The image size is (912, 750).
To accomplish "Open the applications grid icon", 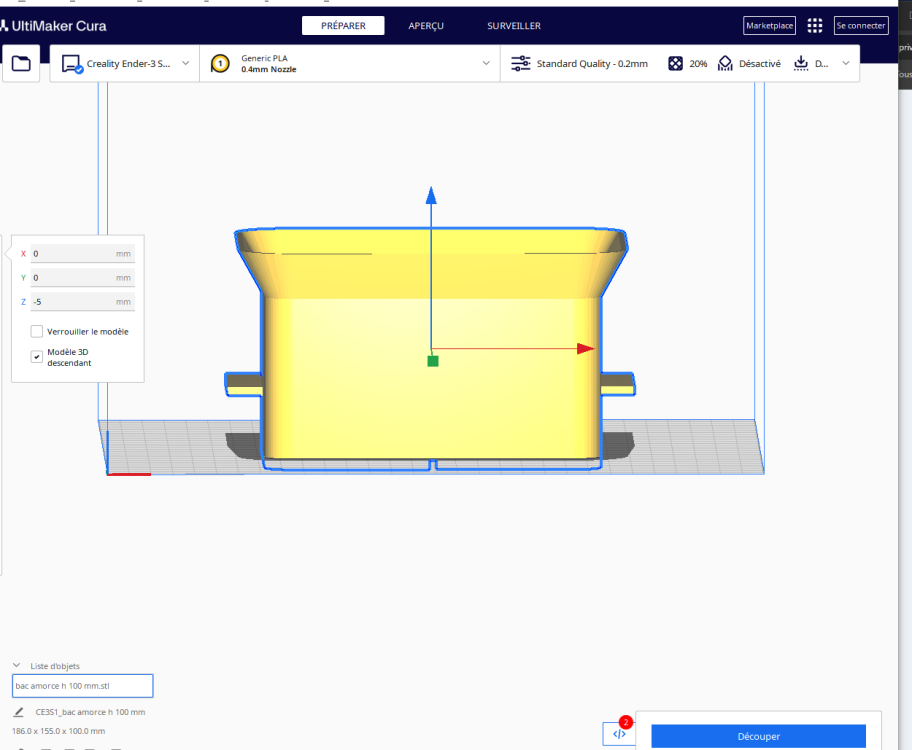I will click(814, 26).
